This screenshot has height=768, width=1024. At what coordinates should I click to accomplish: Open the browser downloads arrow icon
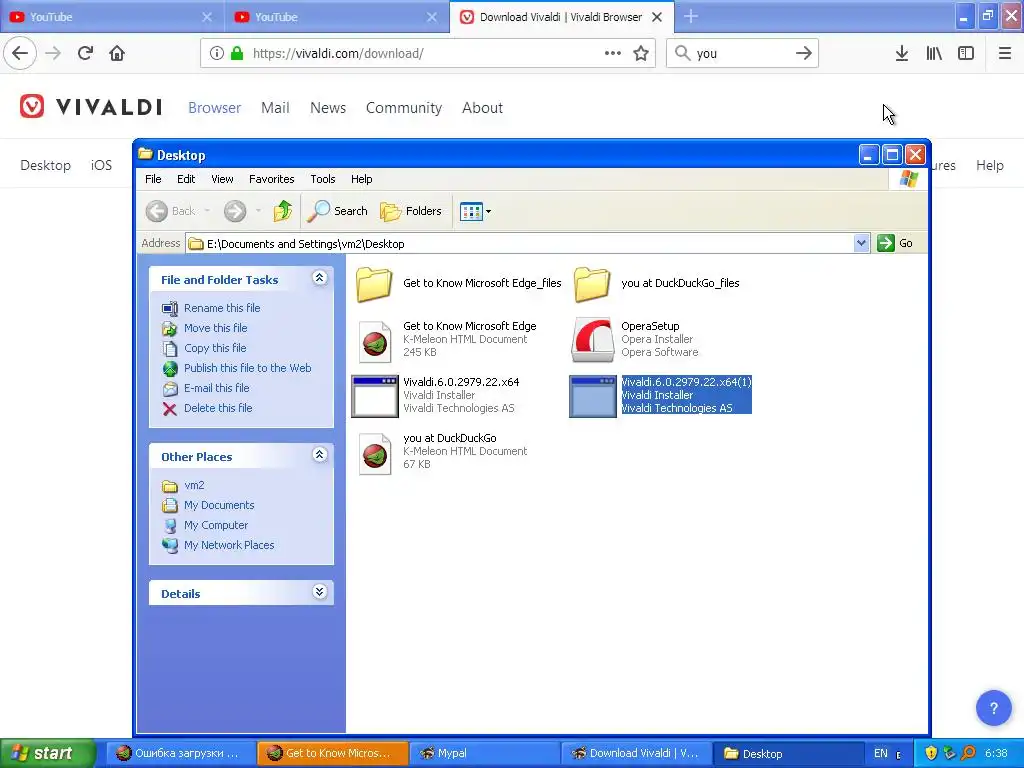(x=901, y=53)
